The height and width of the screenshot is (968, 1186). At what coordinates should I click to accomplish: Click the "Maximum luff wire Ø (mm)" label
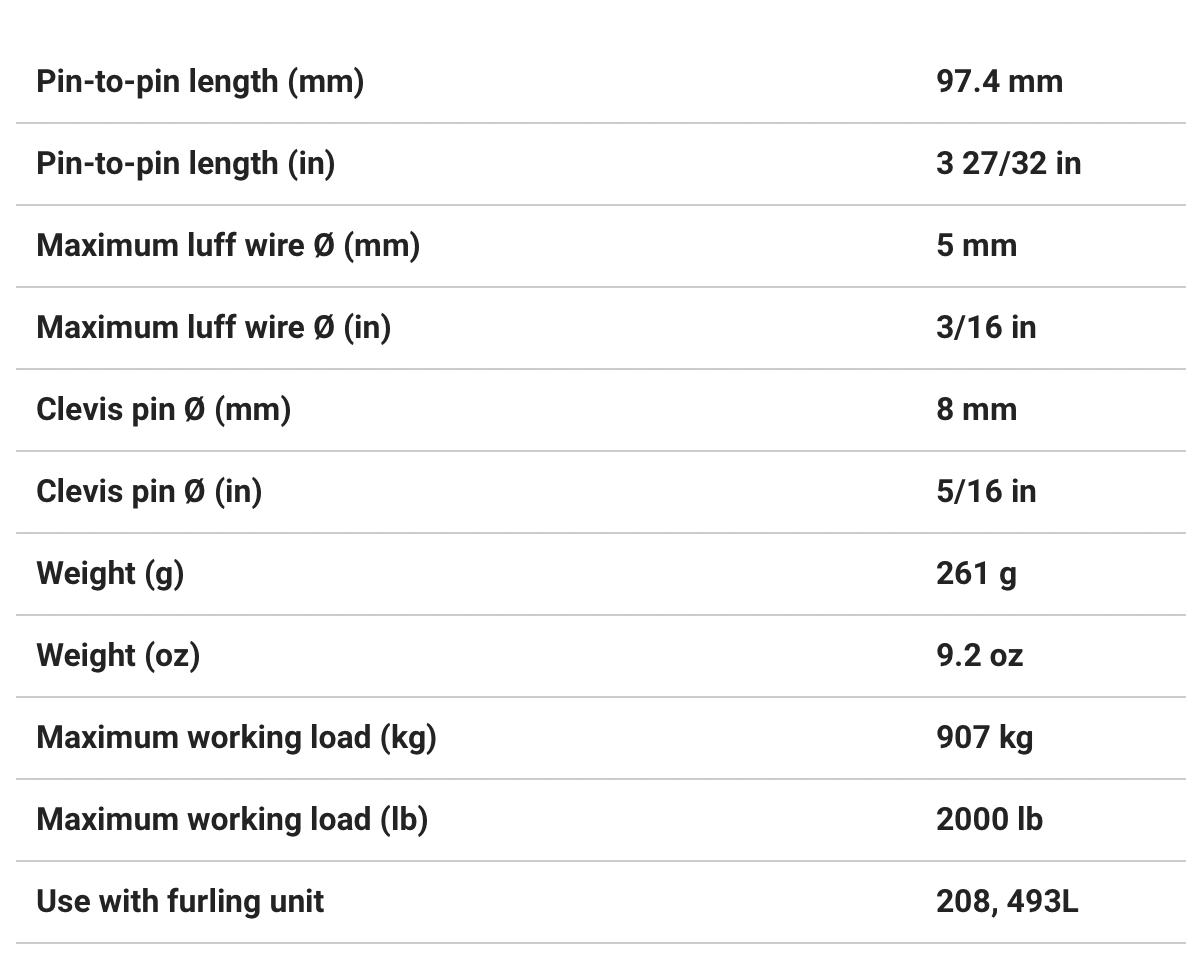[x=228, y=245]
